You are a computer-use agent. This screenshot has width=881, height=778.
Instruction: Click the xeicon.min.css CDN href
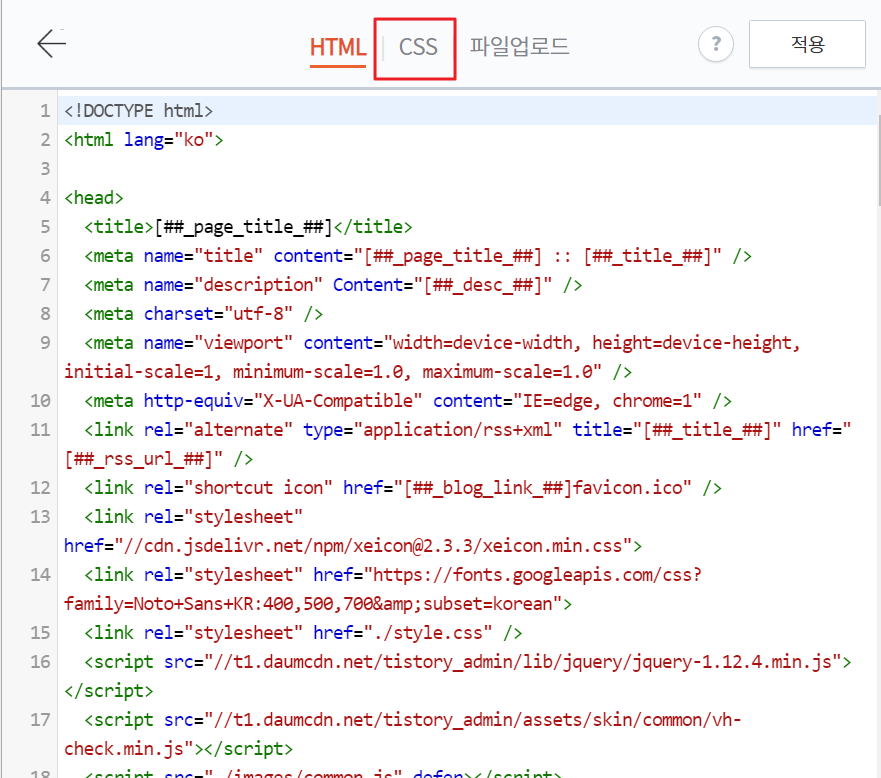(x=348, y=546)
